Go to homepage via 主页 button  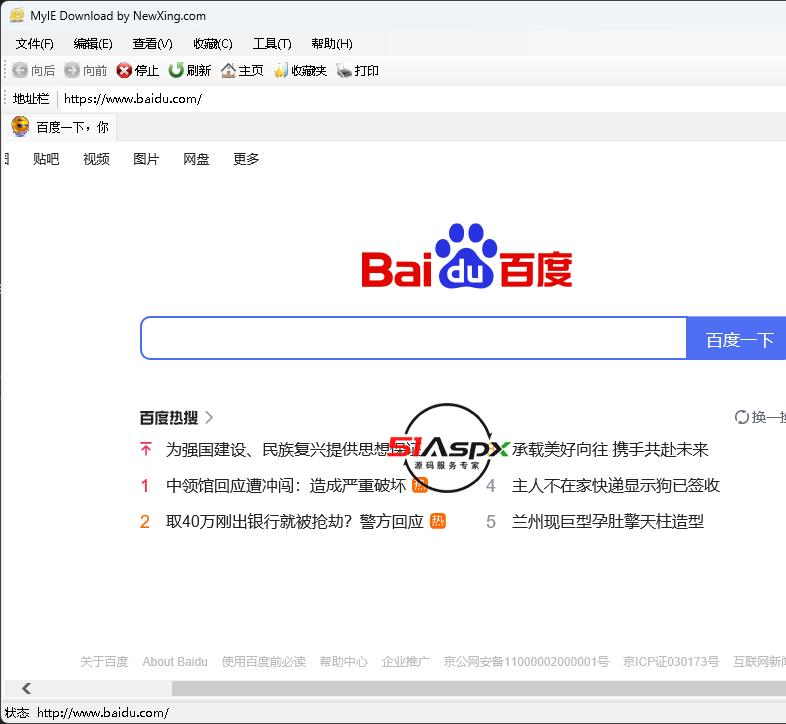click(x=242, y=70)
